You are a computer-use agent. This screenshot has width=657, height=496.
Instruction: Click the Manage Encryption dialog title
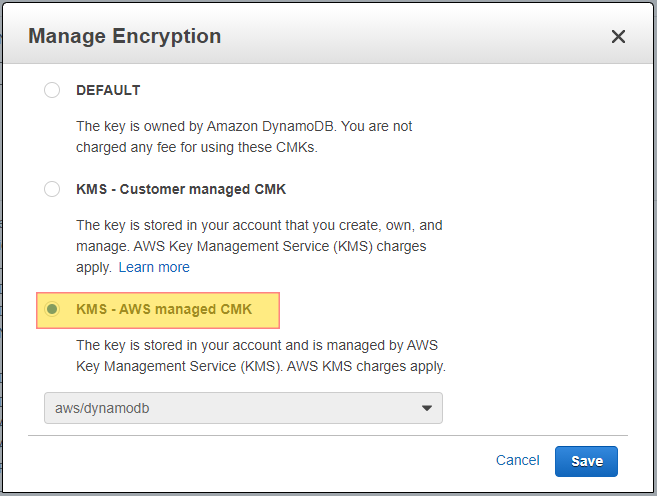point(124,36)
